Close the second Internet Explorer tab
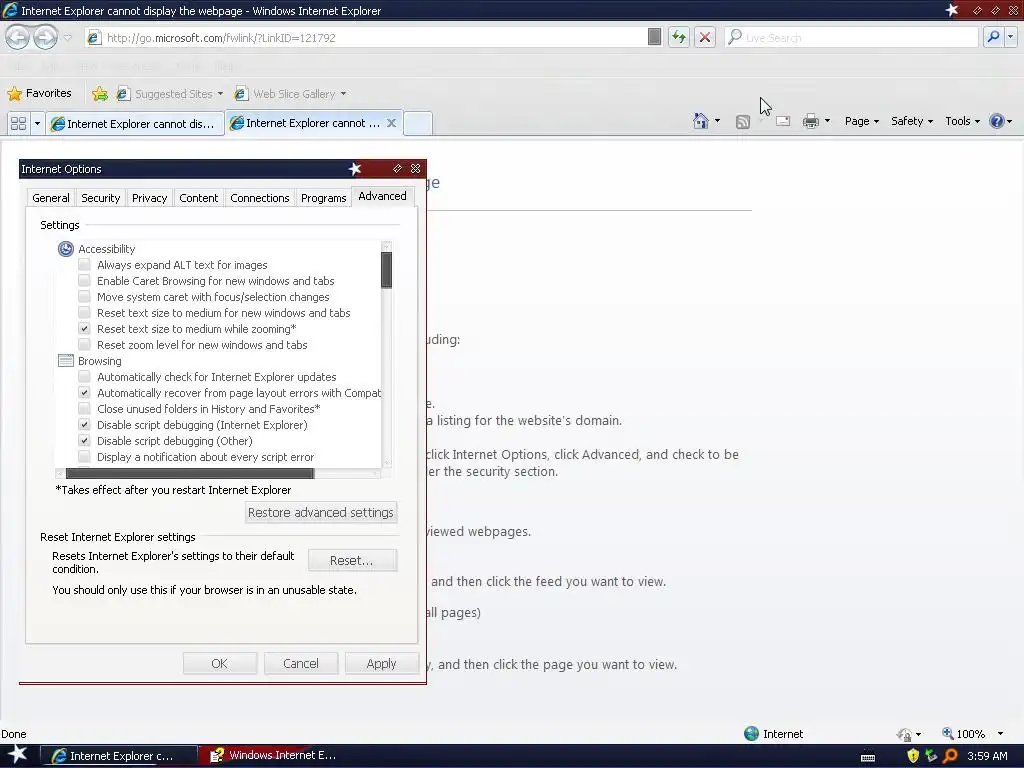The width and height of the screenshot is (1024, 768). click(x=391, y=123)
